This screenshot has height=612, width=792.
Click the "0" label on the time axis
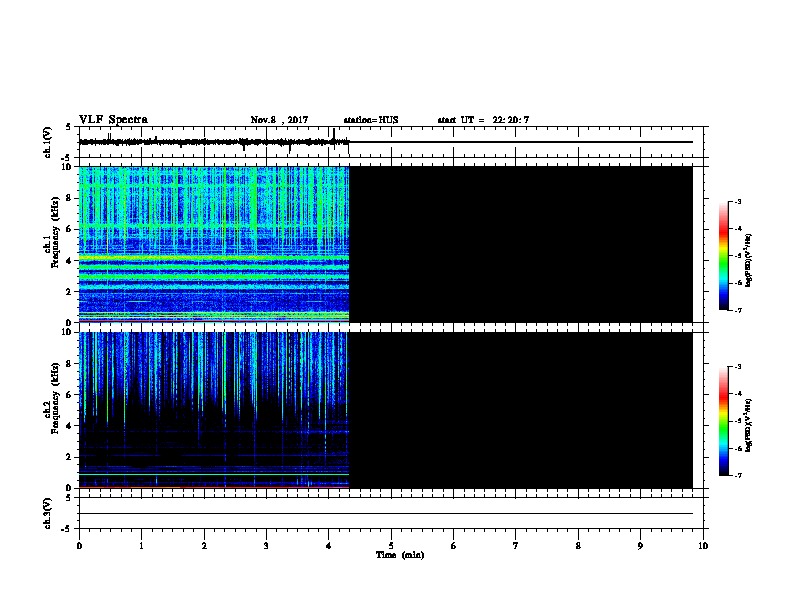(x=79, y=546)
